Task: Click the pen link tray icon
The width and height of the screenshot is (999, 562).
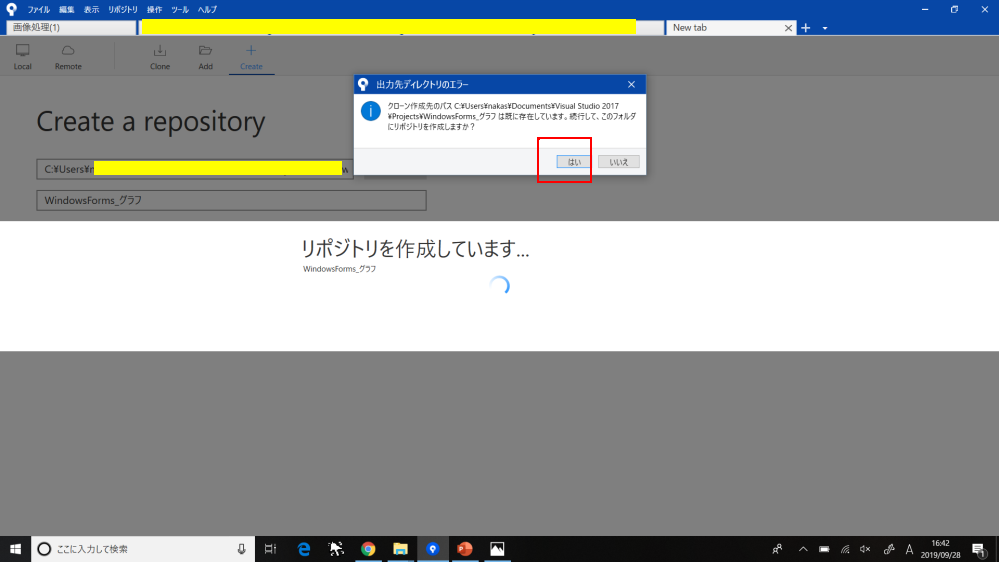Action: [x=888, y=549]
